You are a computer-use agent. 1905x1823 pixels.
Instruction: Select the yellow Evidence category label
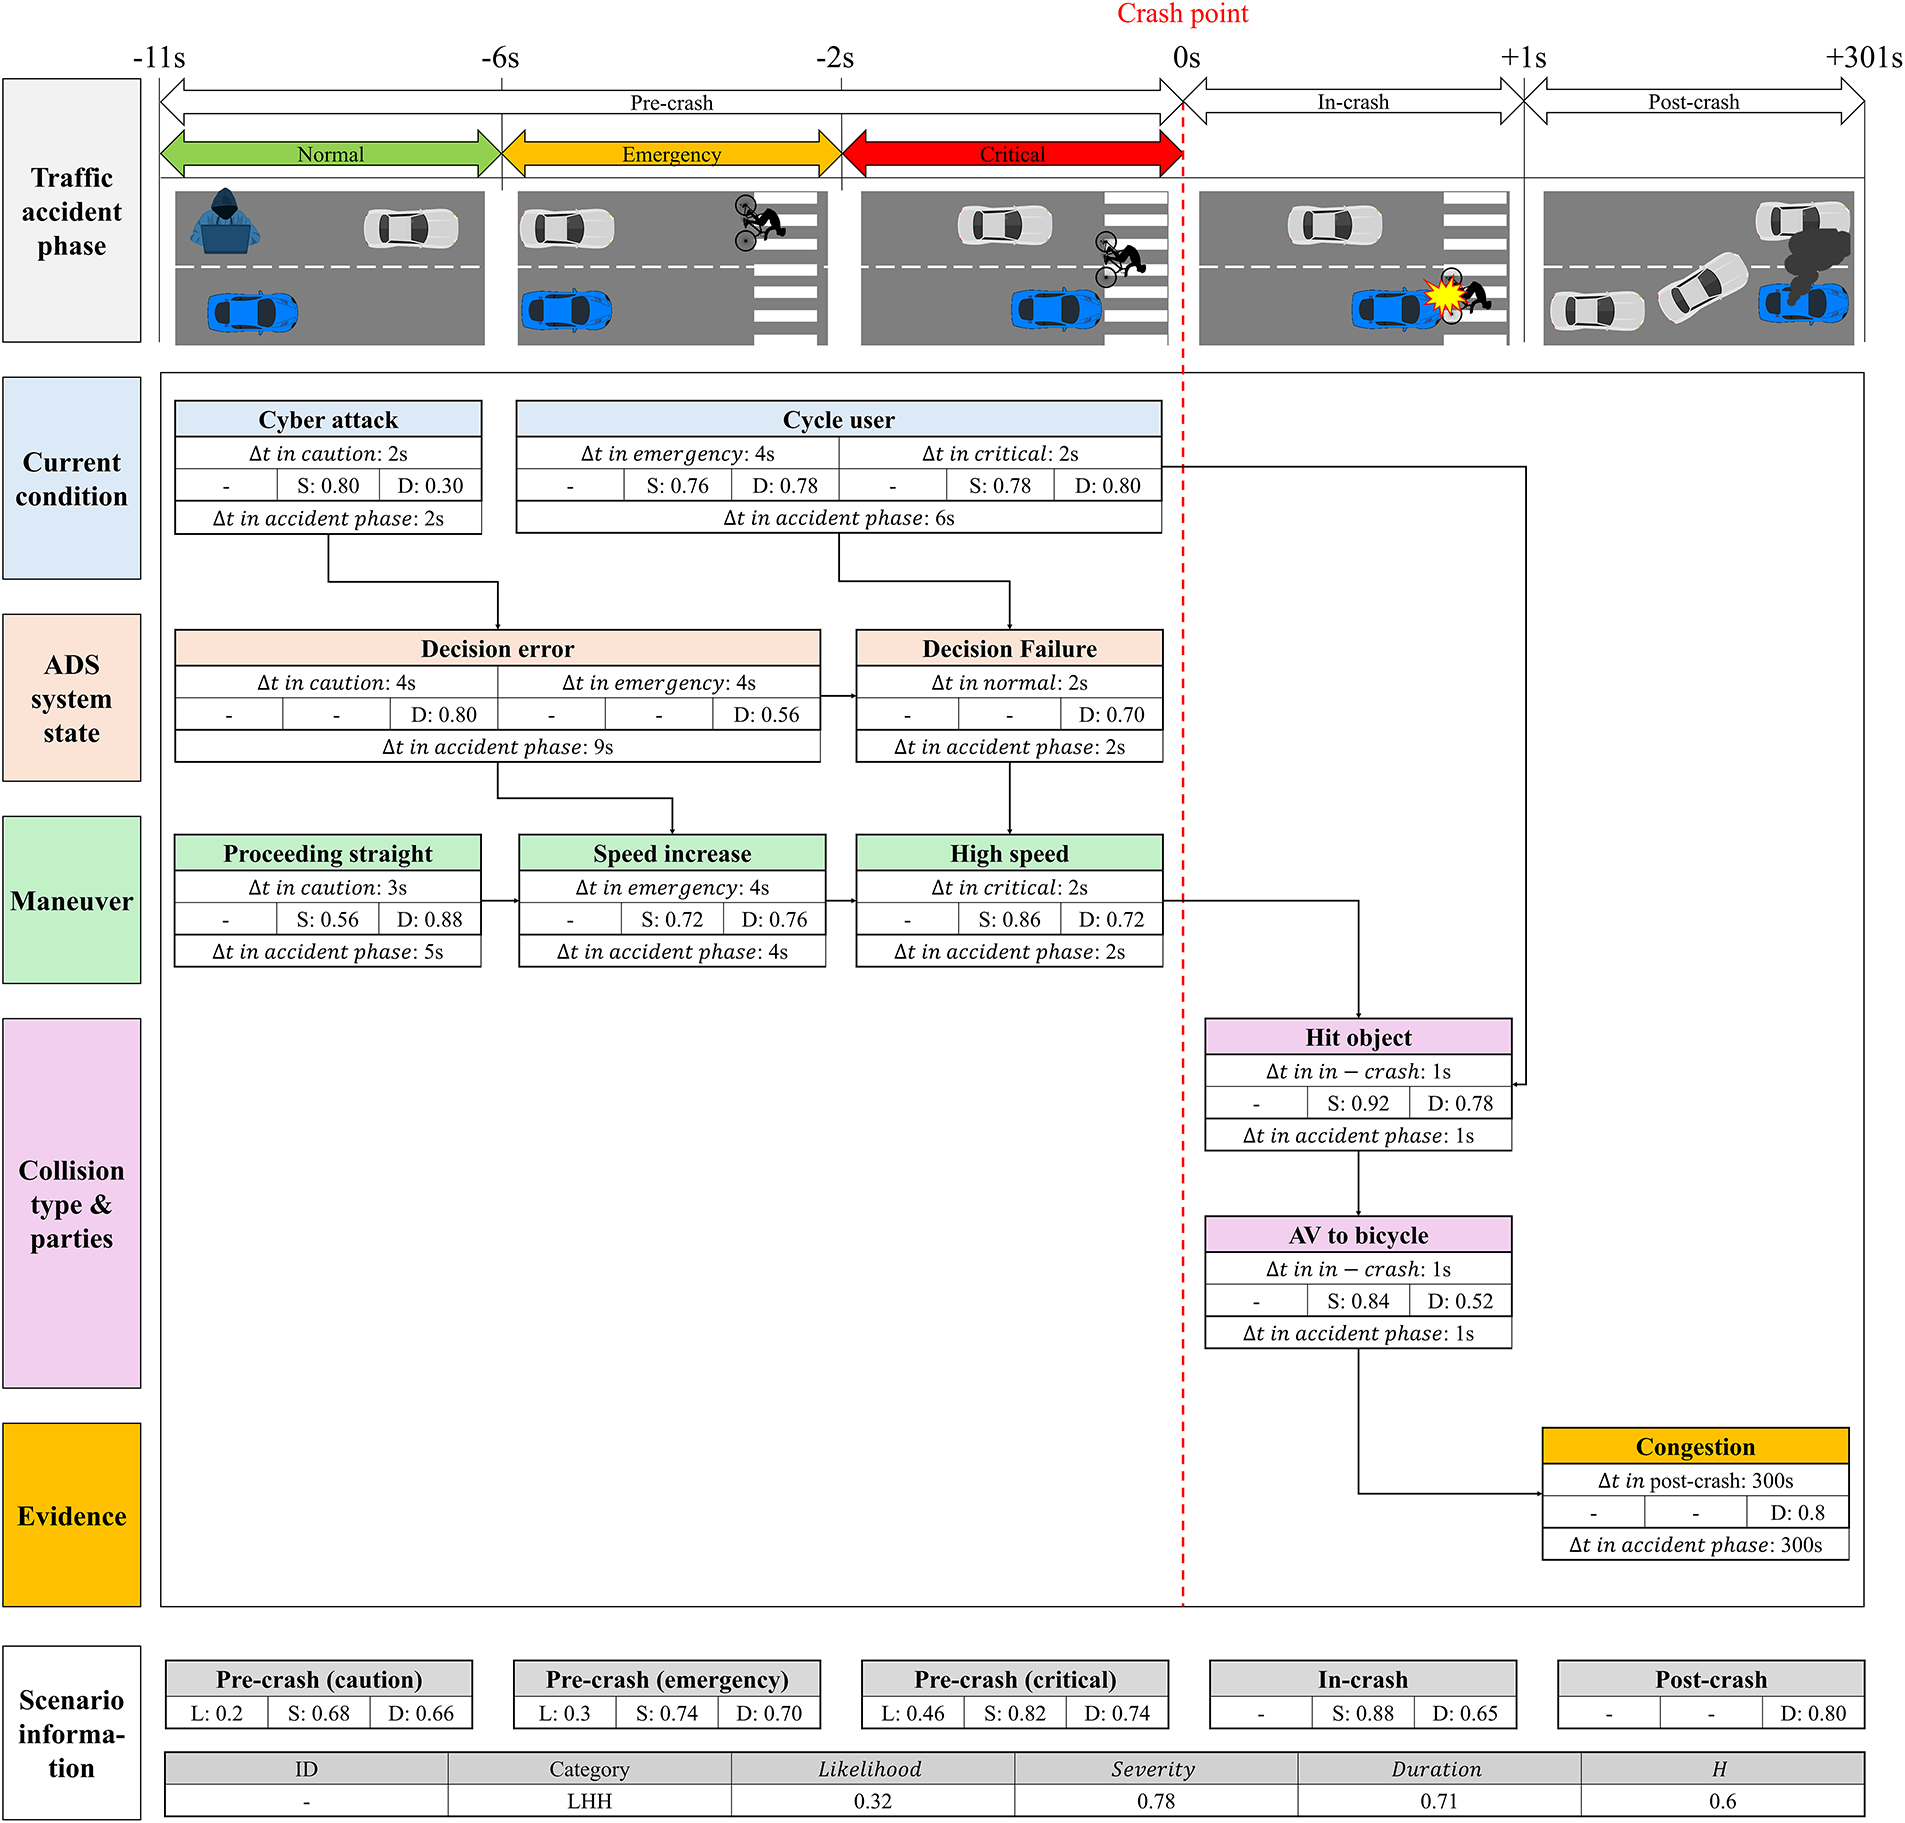tap(72, 1515)
